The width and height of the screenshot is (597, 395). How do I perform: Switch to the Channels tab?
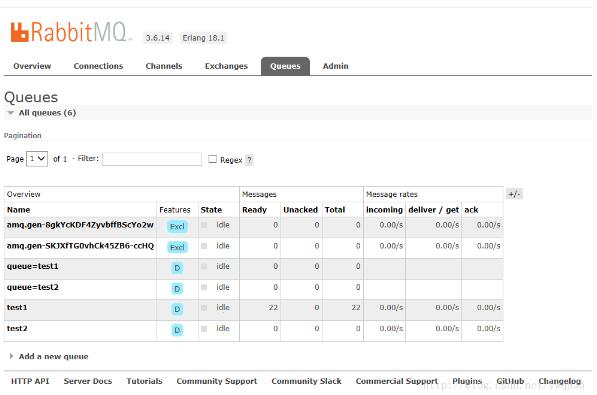coord(164,66)
